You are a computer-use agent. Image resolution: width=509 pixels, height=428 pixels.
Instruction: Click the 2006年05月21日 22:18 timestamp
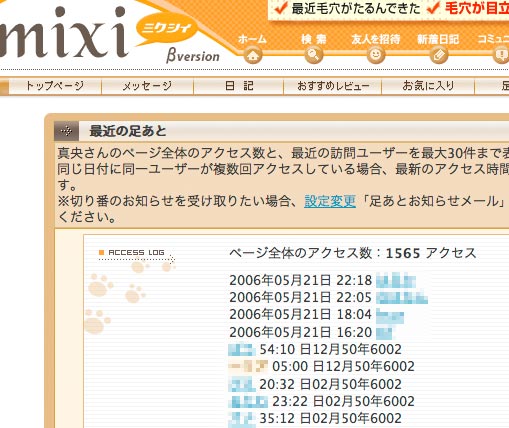[x=300, y=280]
